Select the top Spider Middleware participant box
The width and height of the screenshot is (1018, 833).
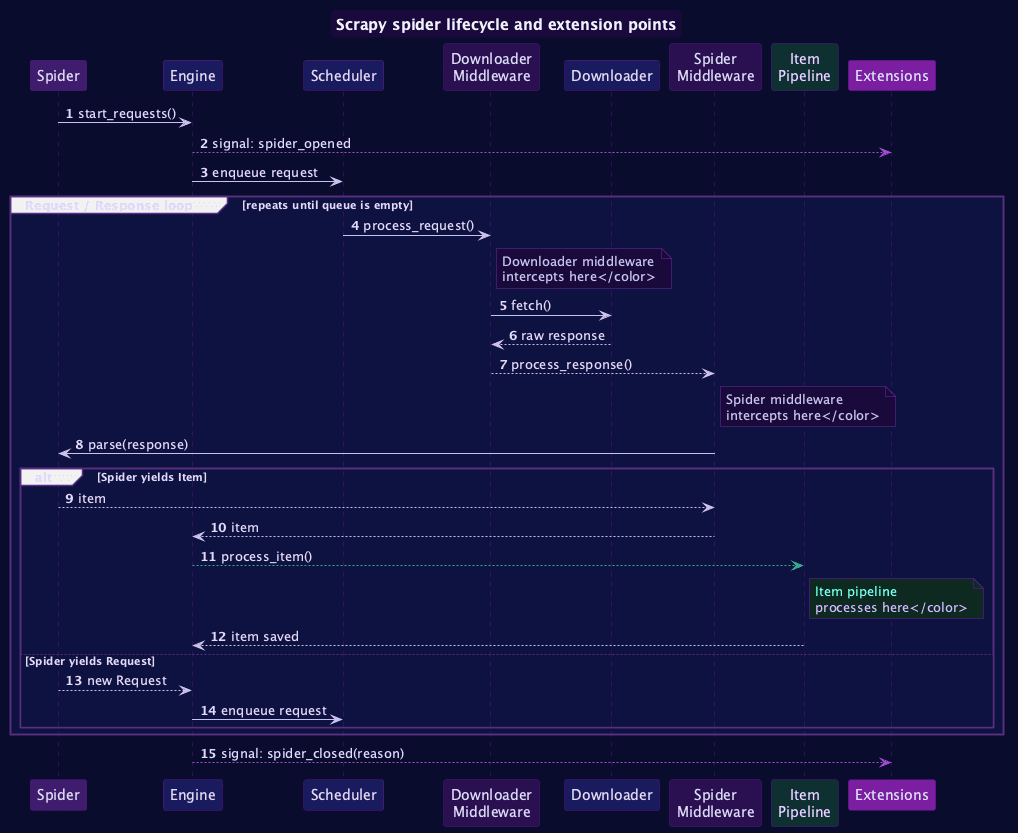(715, 67)
